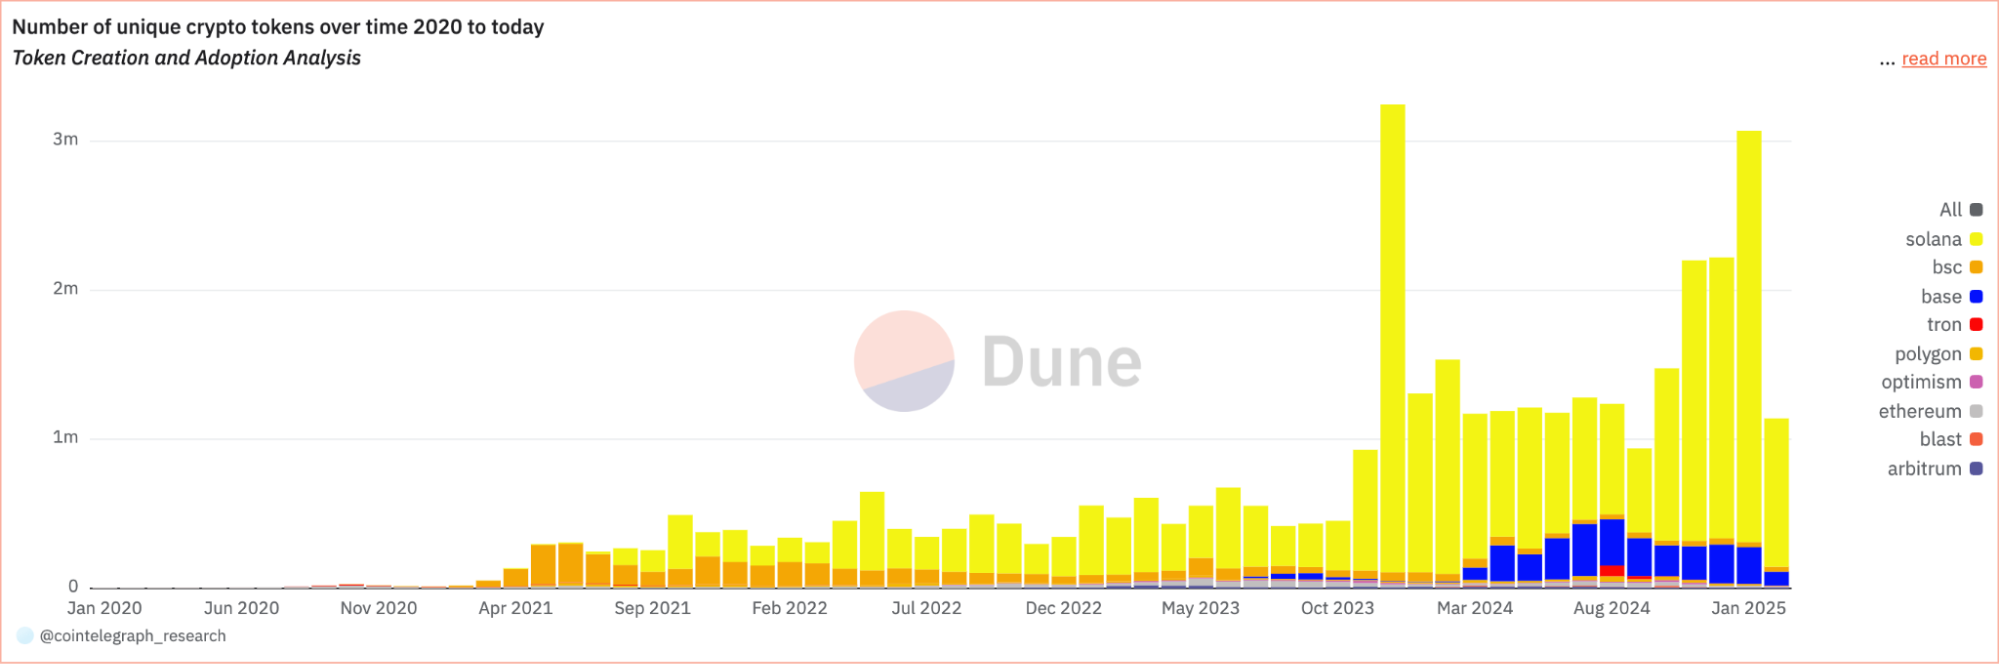Click the All legend entry

[x=1960, y=210]
